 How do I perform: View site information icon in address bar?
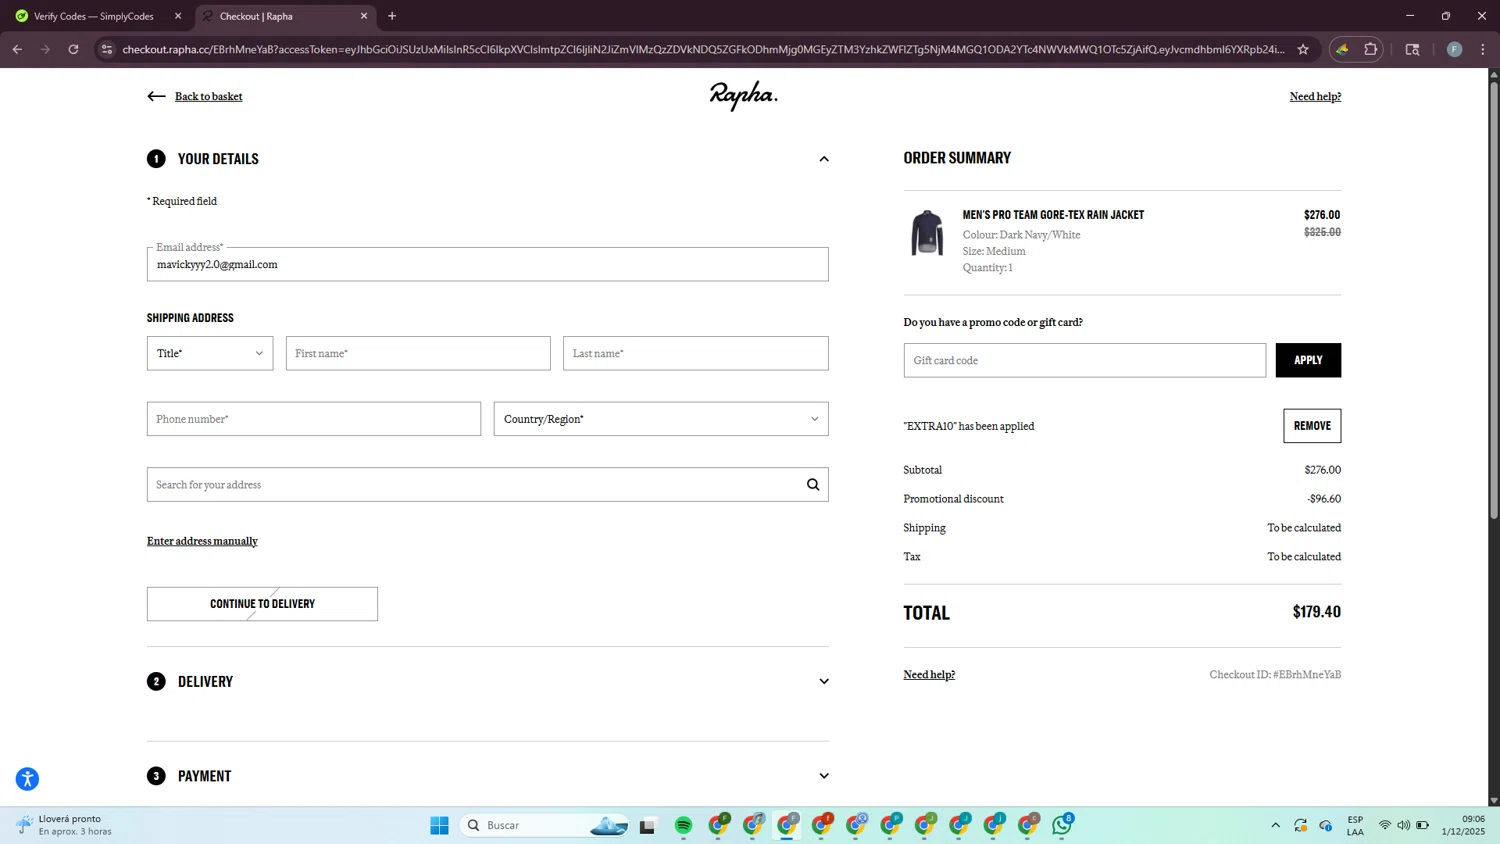click(107, 49)
